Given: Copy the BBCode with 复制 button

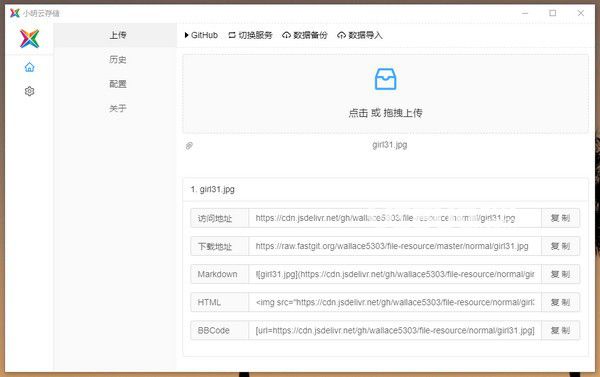Looking at the screenshot, I should (561, 330).
